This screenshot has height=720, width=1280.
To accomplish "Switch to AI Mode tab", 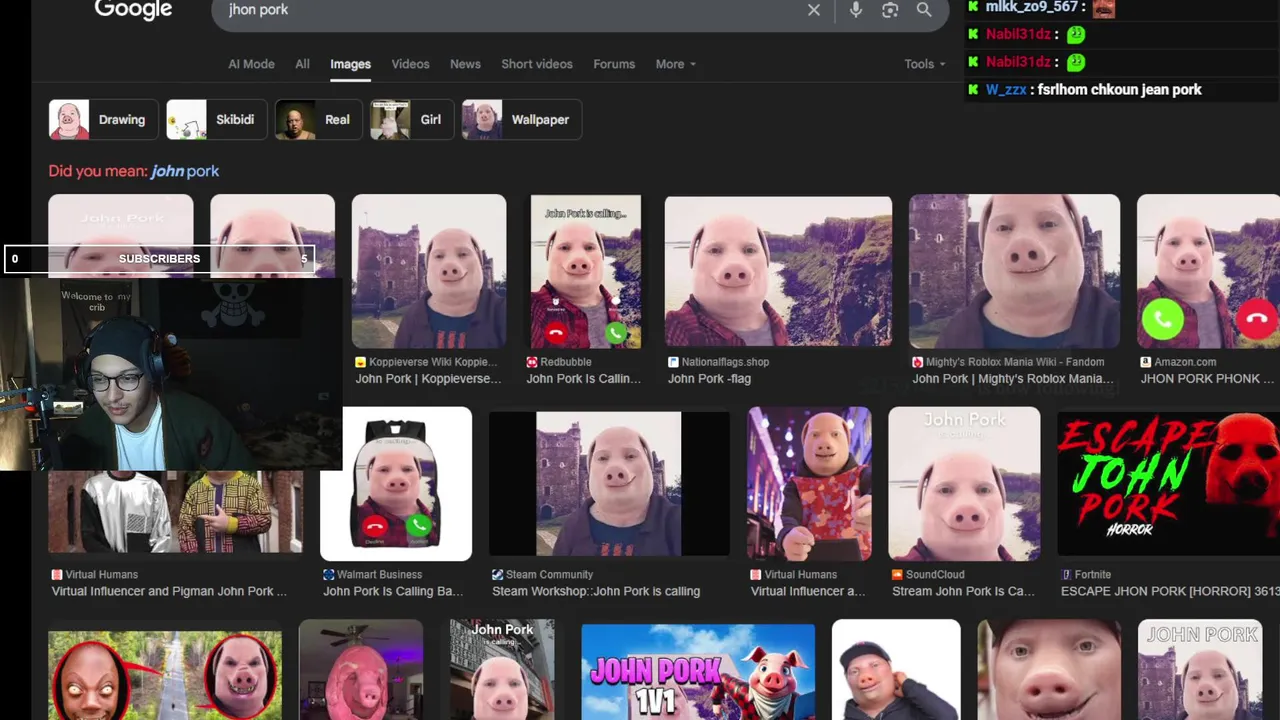I will (x=251, y=64).
